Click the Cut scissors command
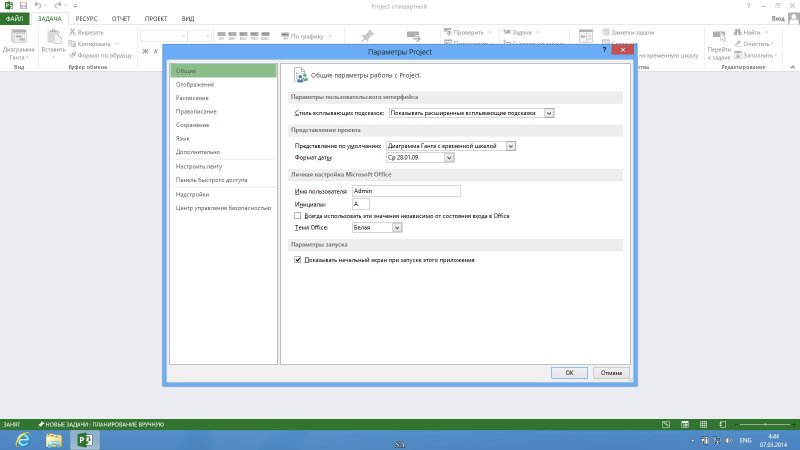The image size is (800, 450). point(86,32)
